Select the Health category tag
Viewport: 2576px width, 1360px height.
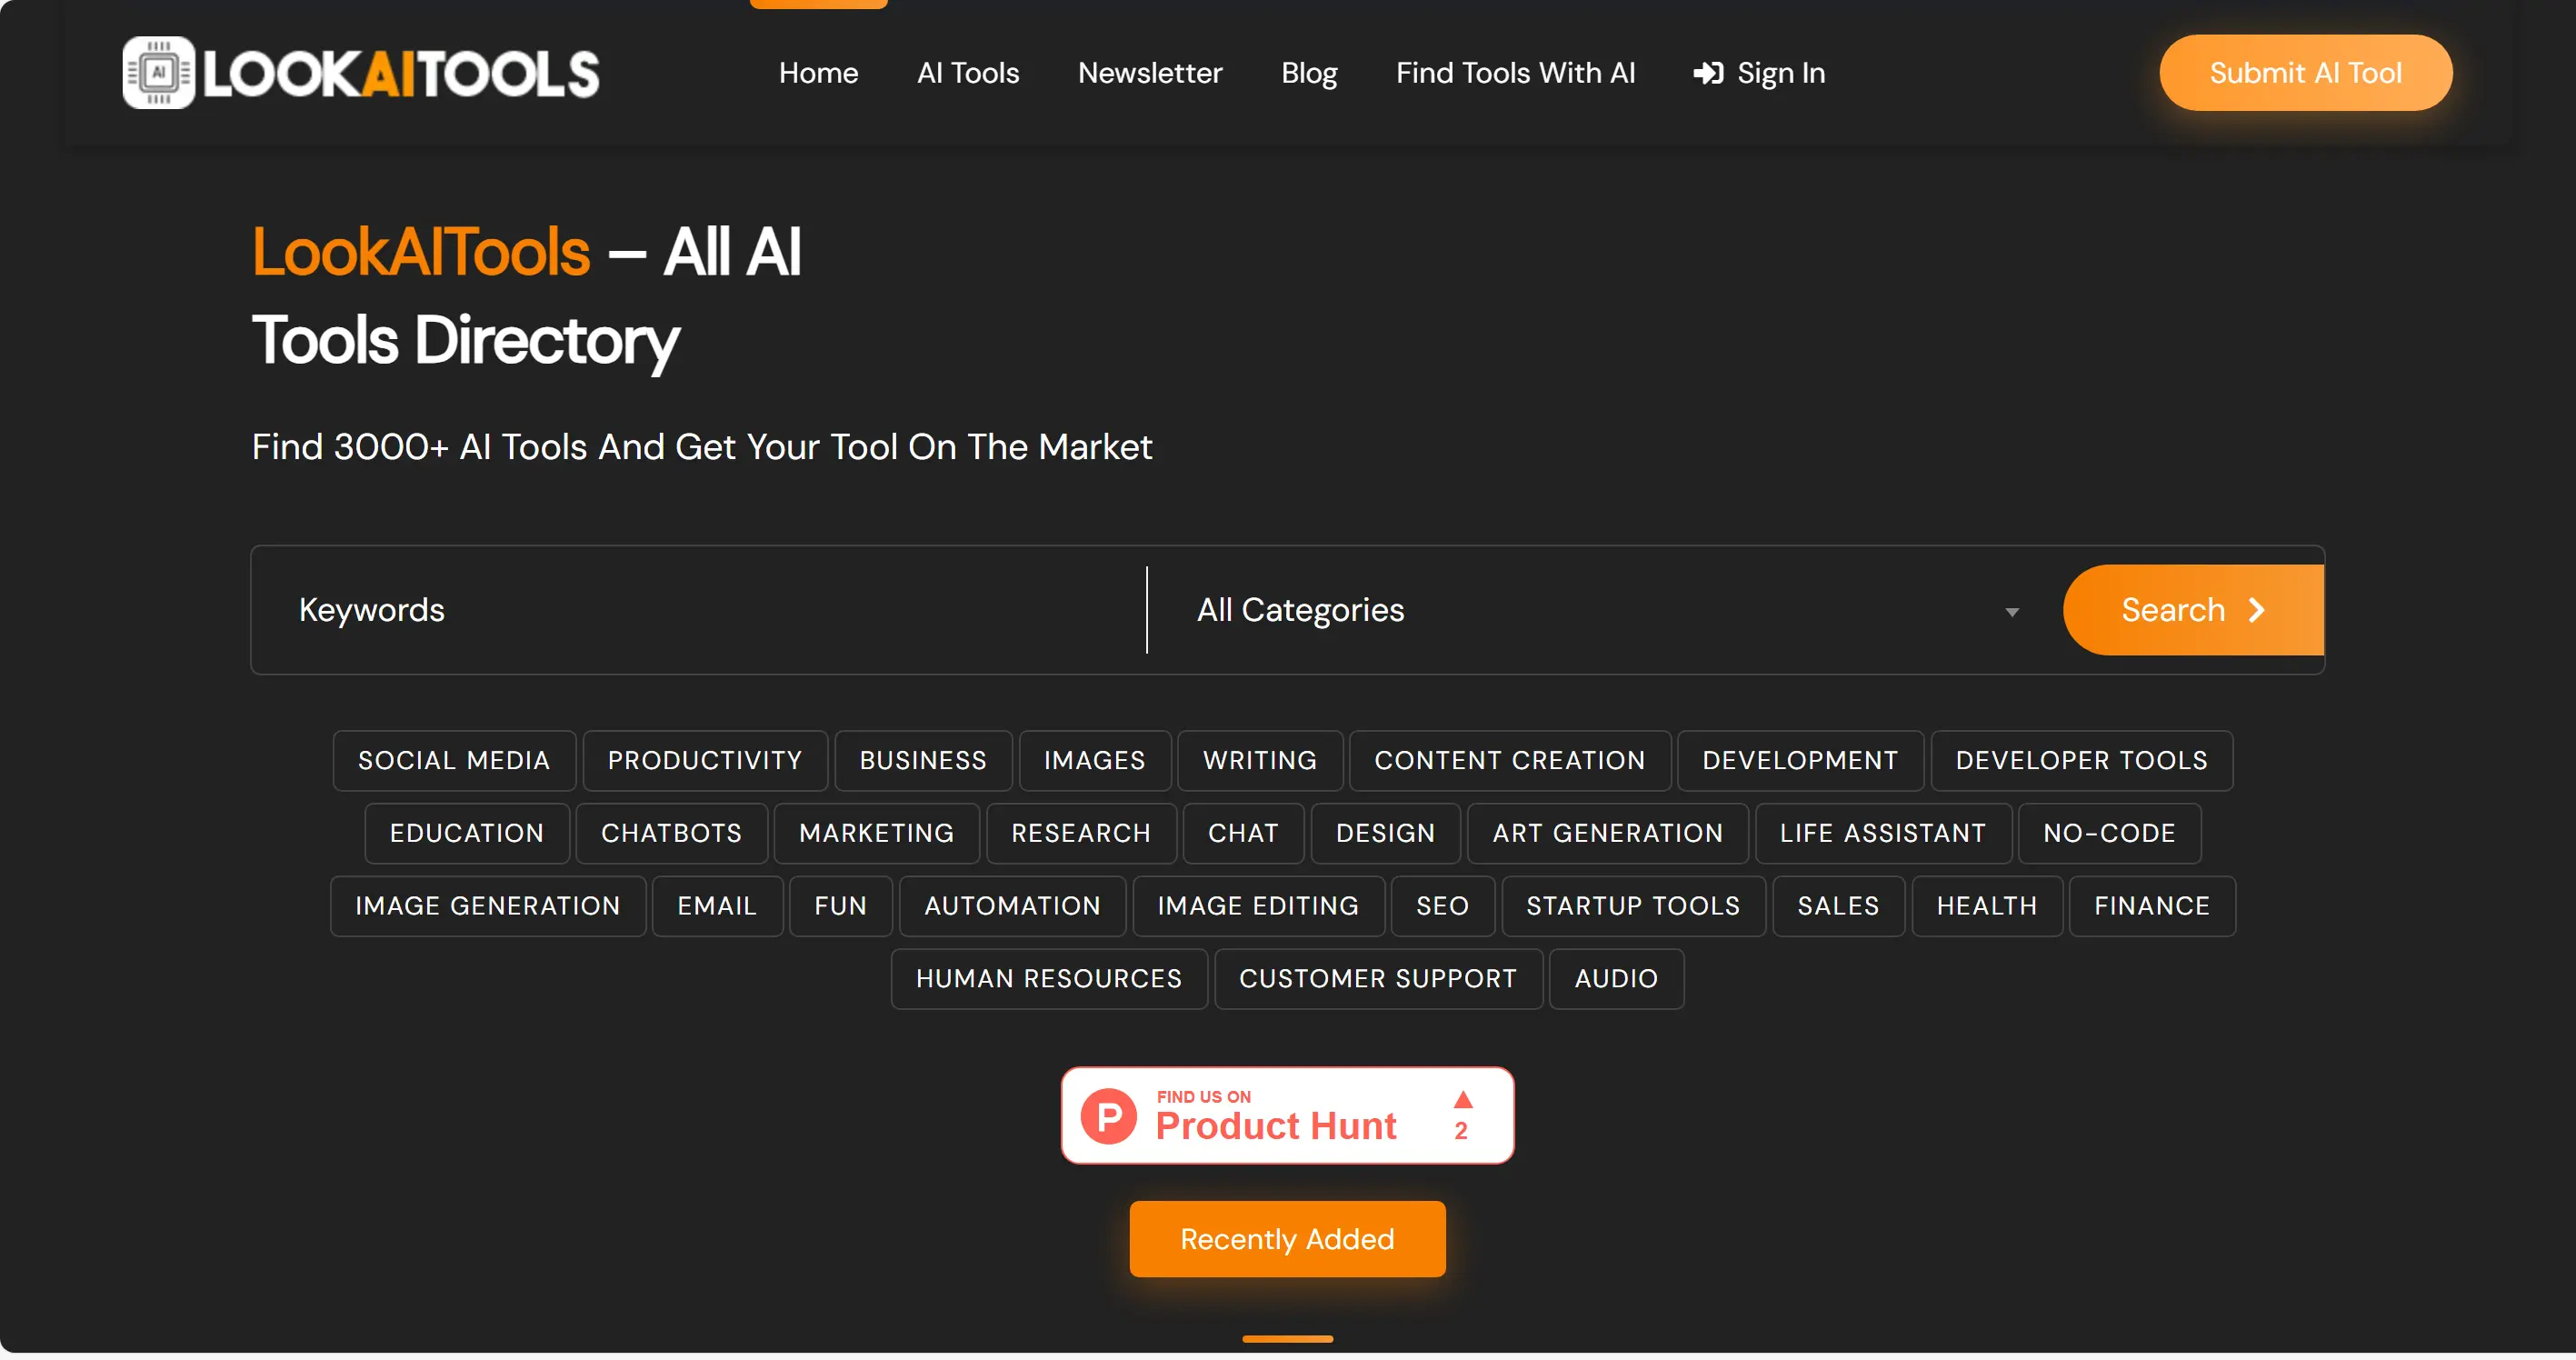tap(1987, 907)
